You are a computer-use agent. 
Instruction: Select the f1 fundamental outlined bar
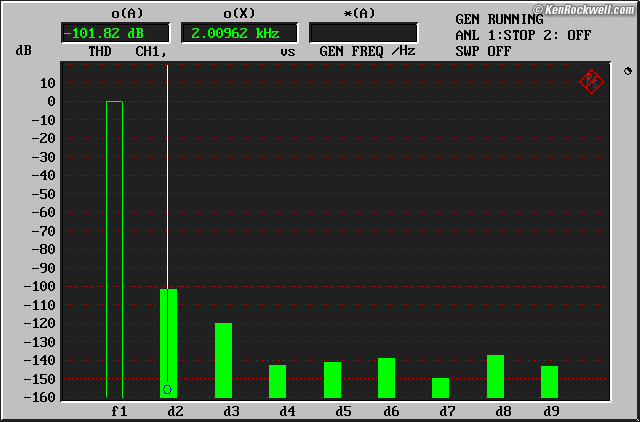click(x=114, y=248)
